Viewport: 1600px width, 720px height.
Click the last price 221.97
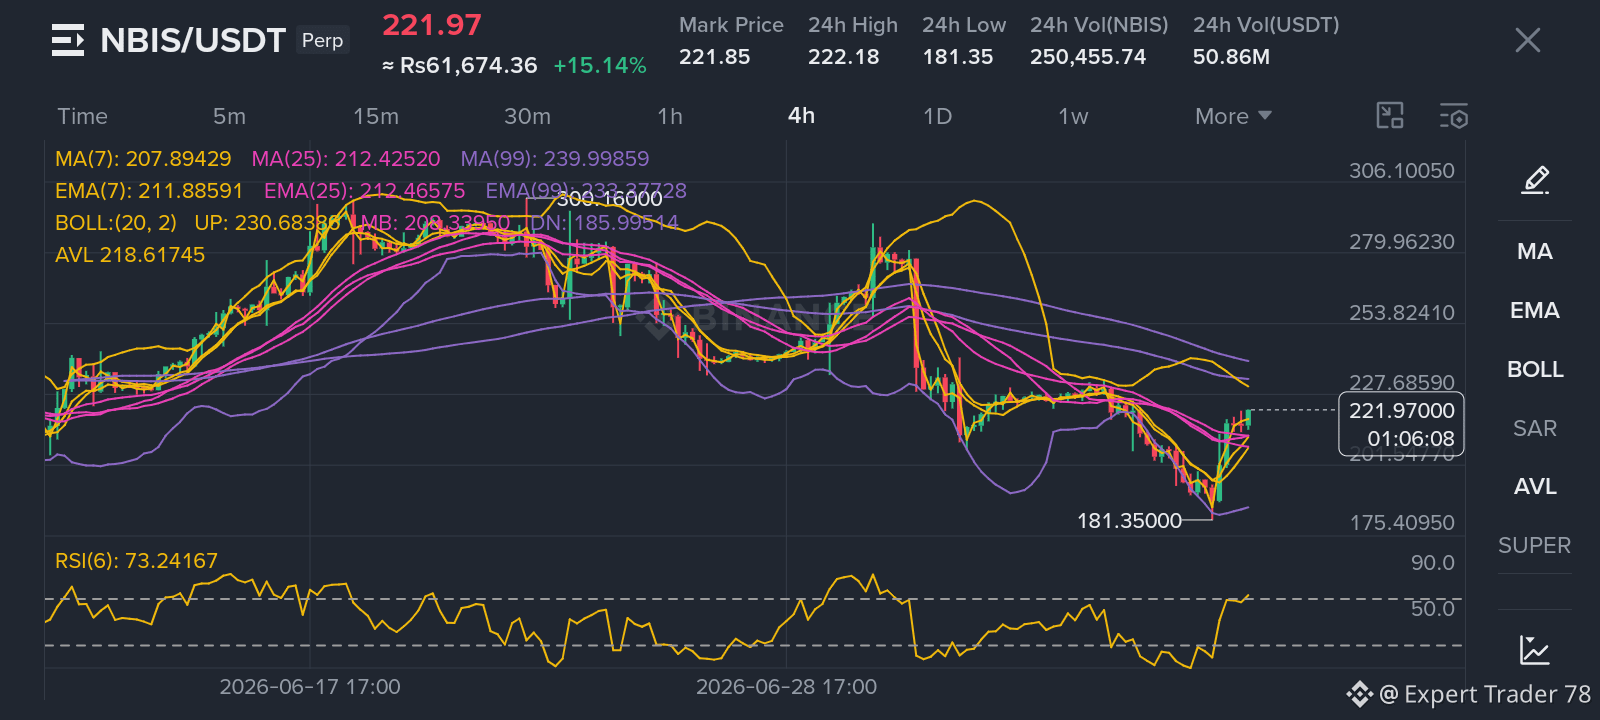click(x=432, y=25)
